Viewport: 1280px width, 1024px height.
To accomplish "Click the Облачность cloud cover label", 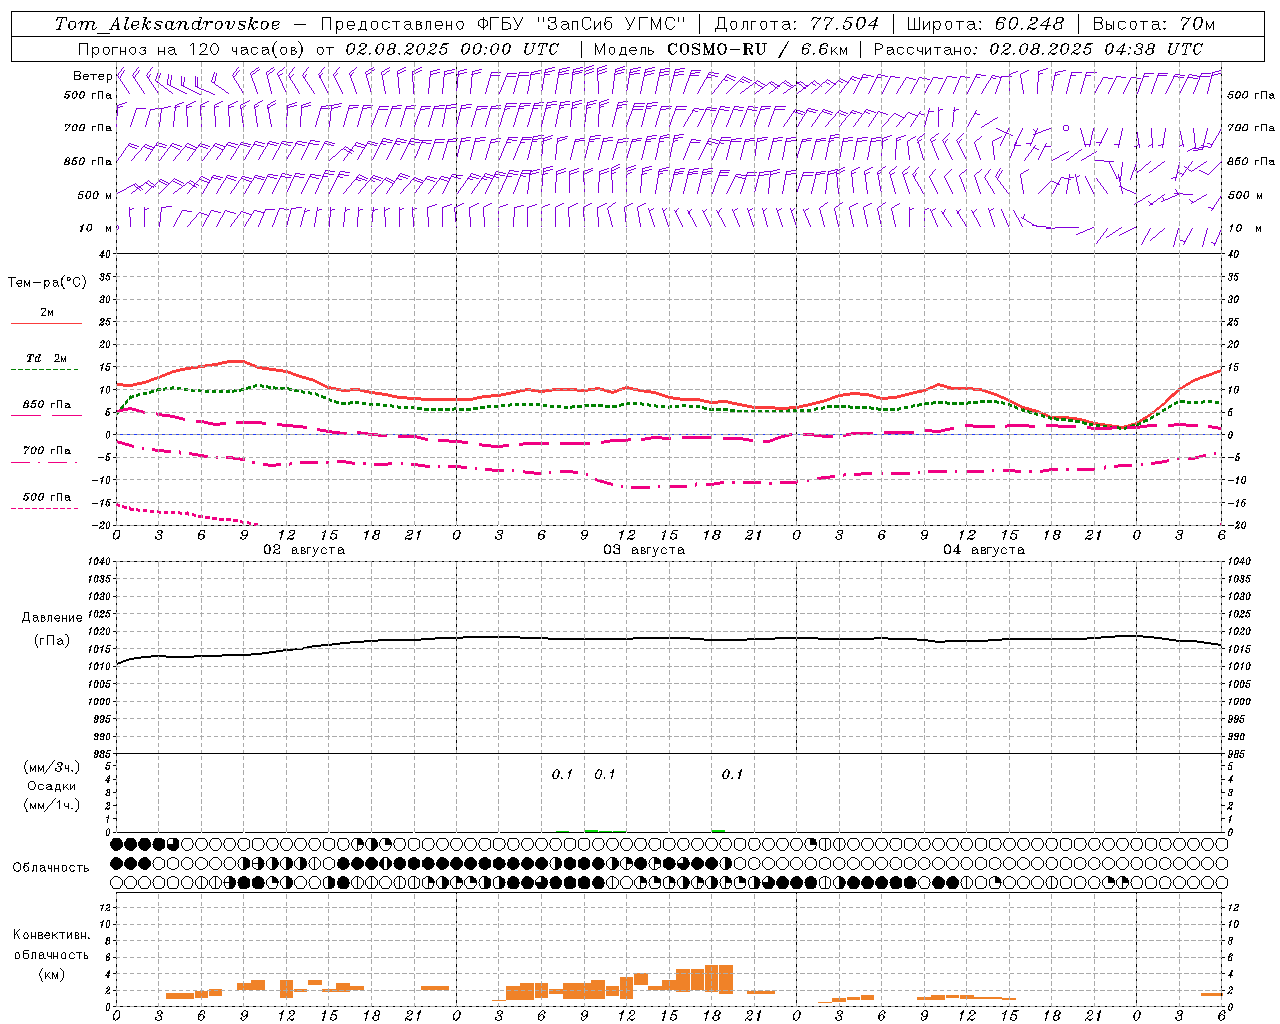I will [51, 867].
